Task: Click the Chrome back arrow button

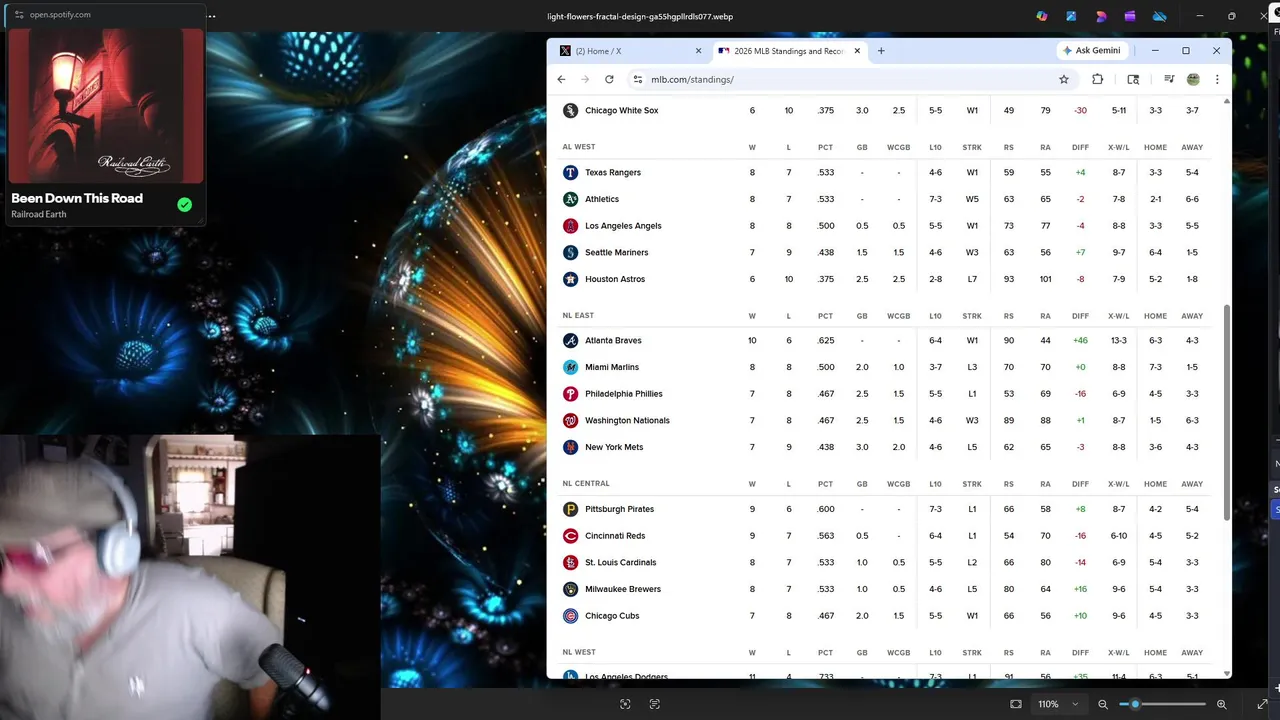Action: [x=561, y=79]
